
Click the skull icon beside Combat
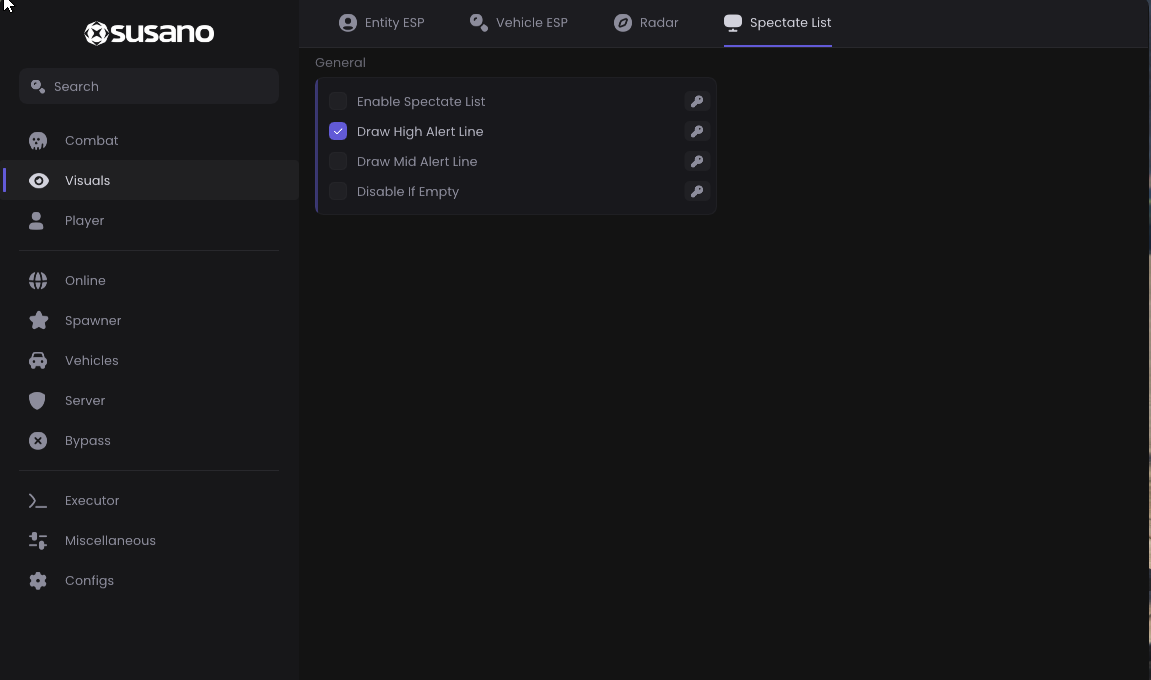pyautogui.click(x=38, y=140)
